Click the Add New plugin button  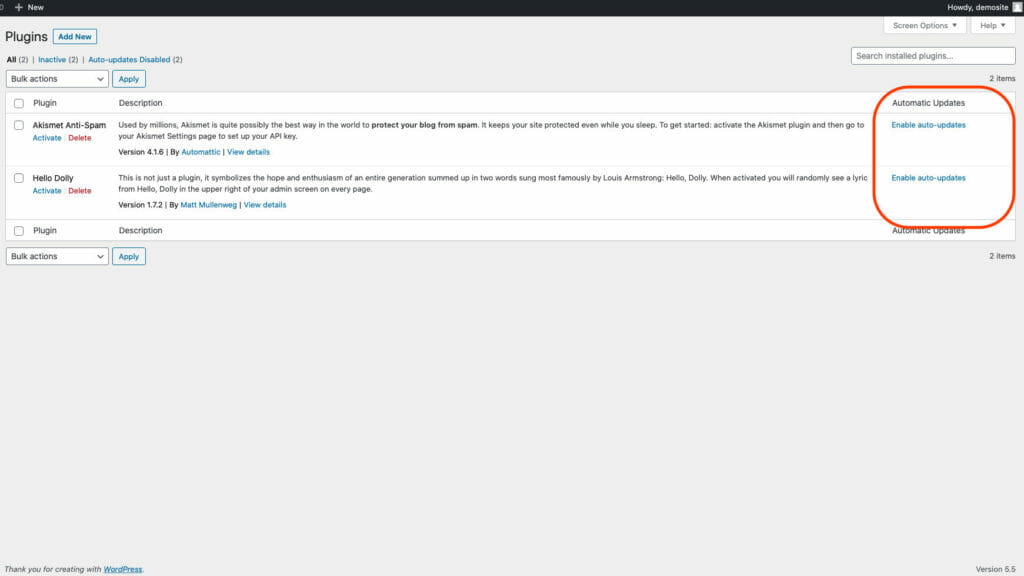75,36
